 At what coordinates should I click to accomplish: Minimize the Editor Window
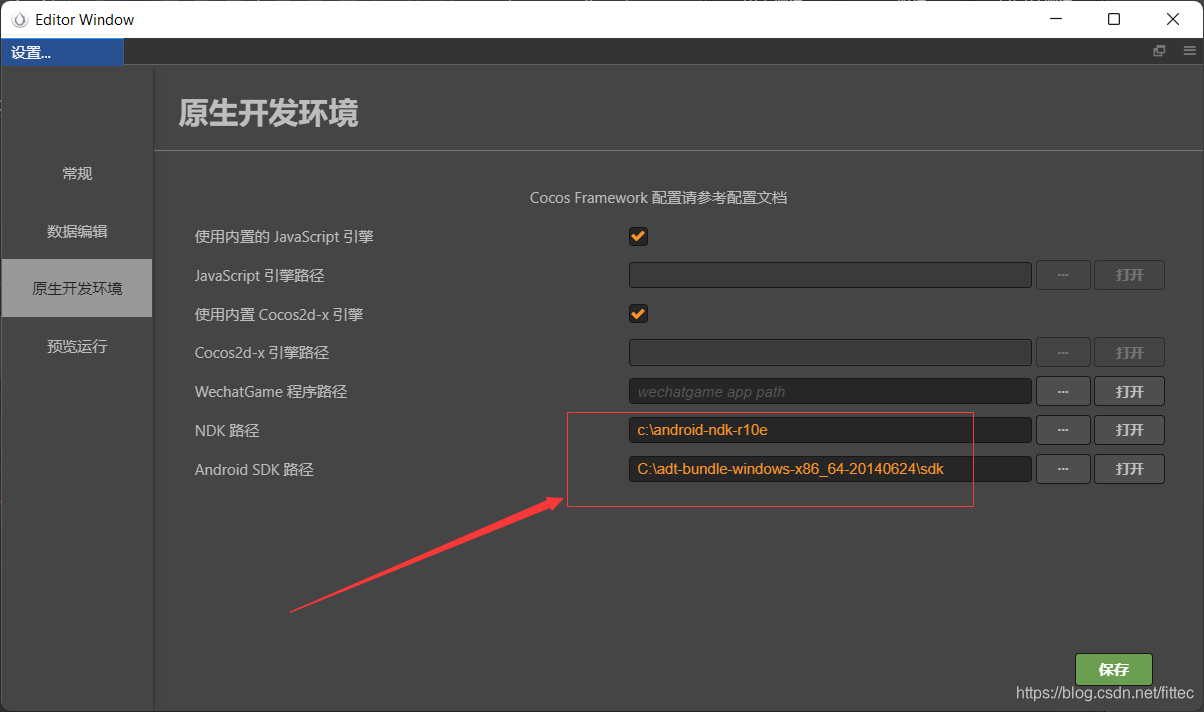(1056, 19)
